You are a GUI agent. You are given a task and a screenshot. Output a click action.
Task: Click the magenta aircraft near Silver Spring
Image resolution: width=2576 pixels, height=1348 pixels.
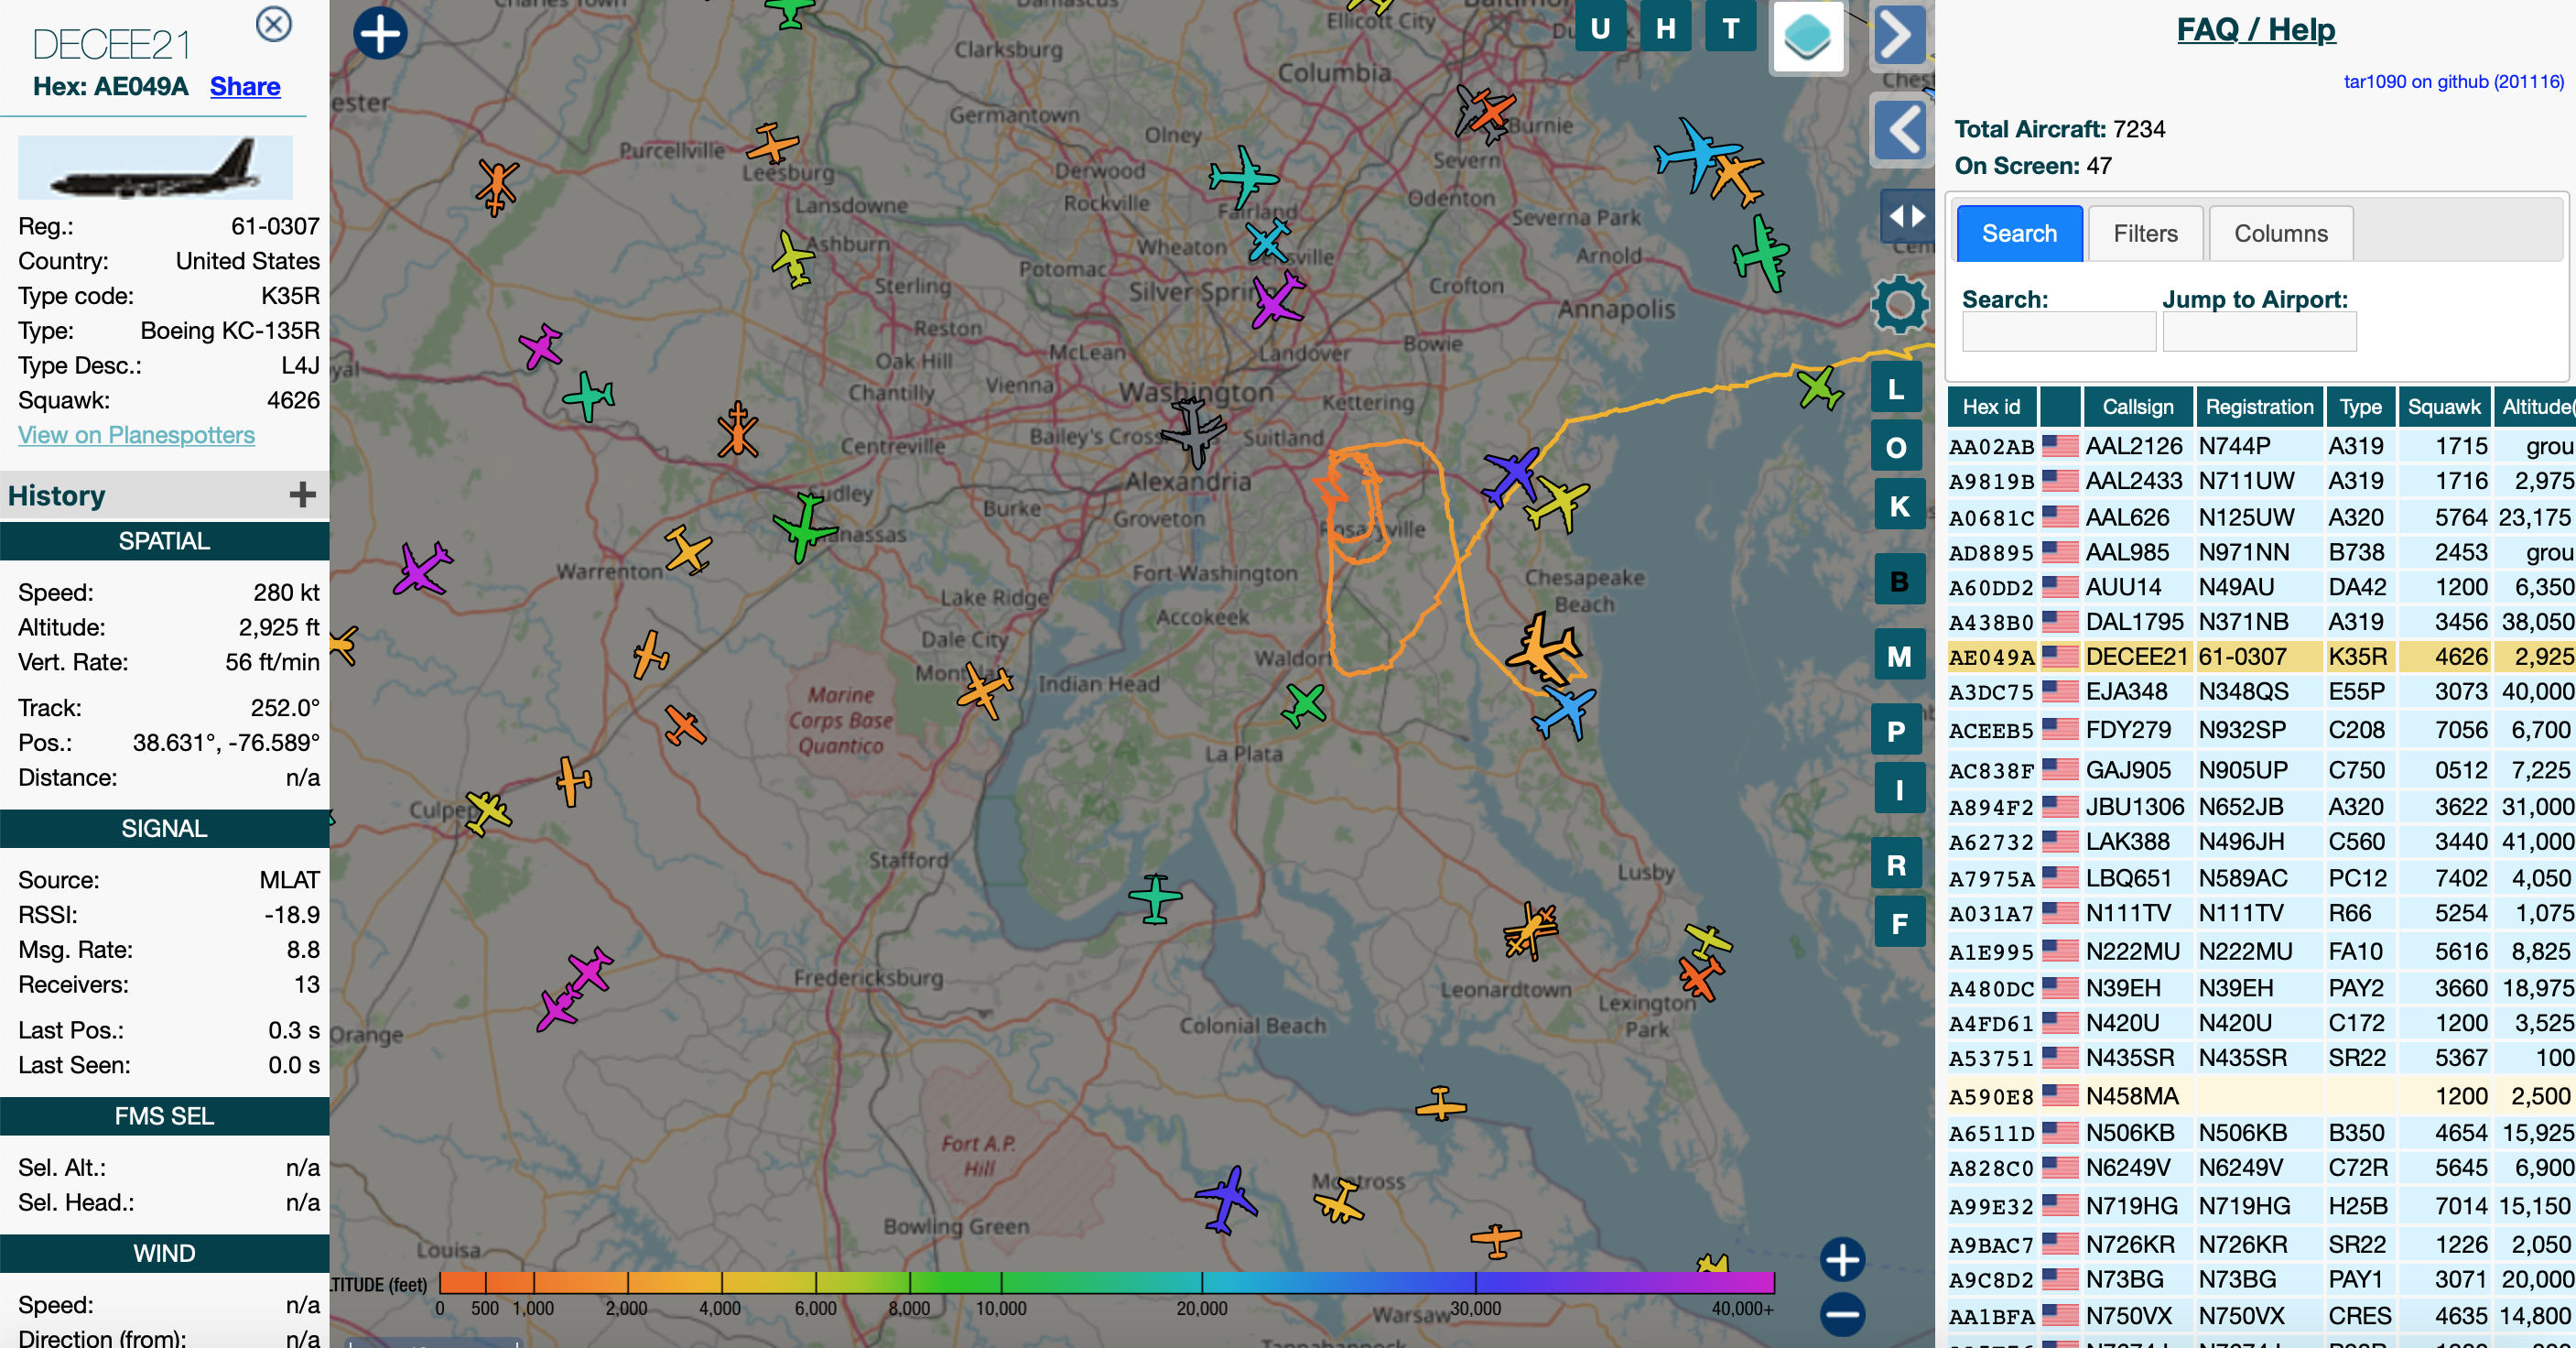coord(1277,301)
